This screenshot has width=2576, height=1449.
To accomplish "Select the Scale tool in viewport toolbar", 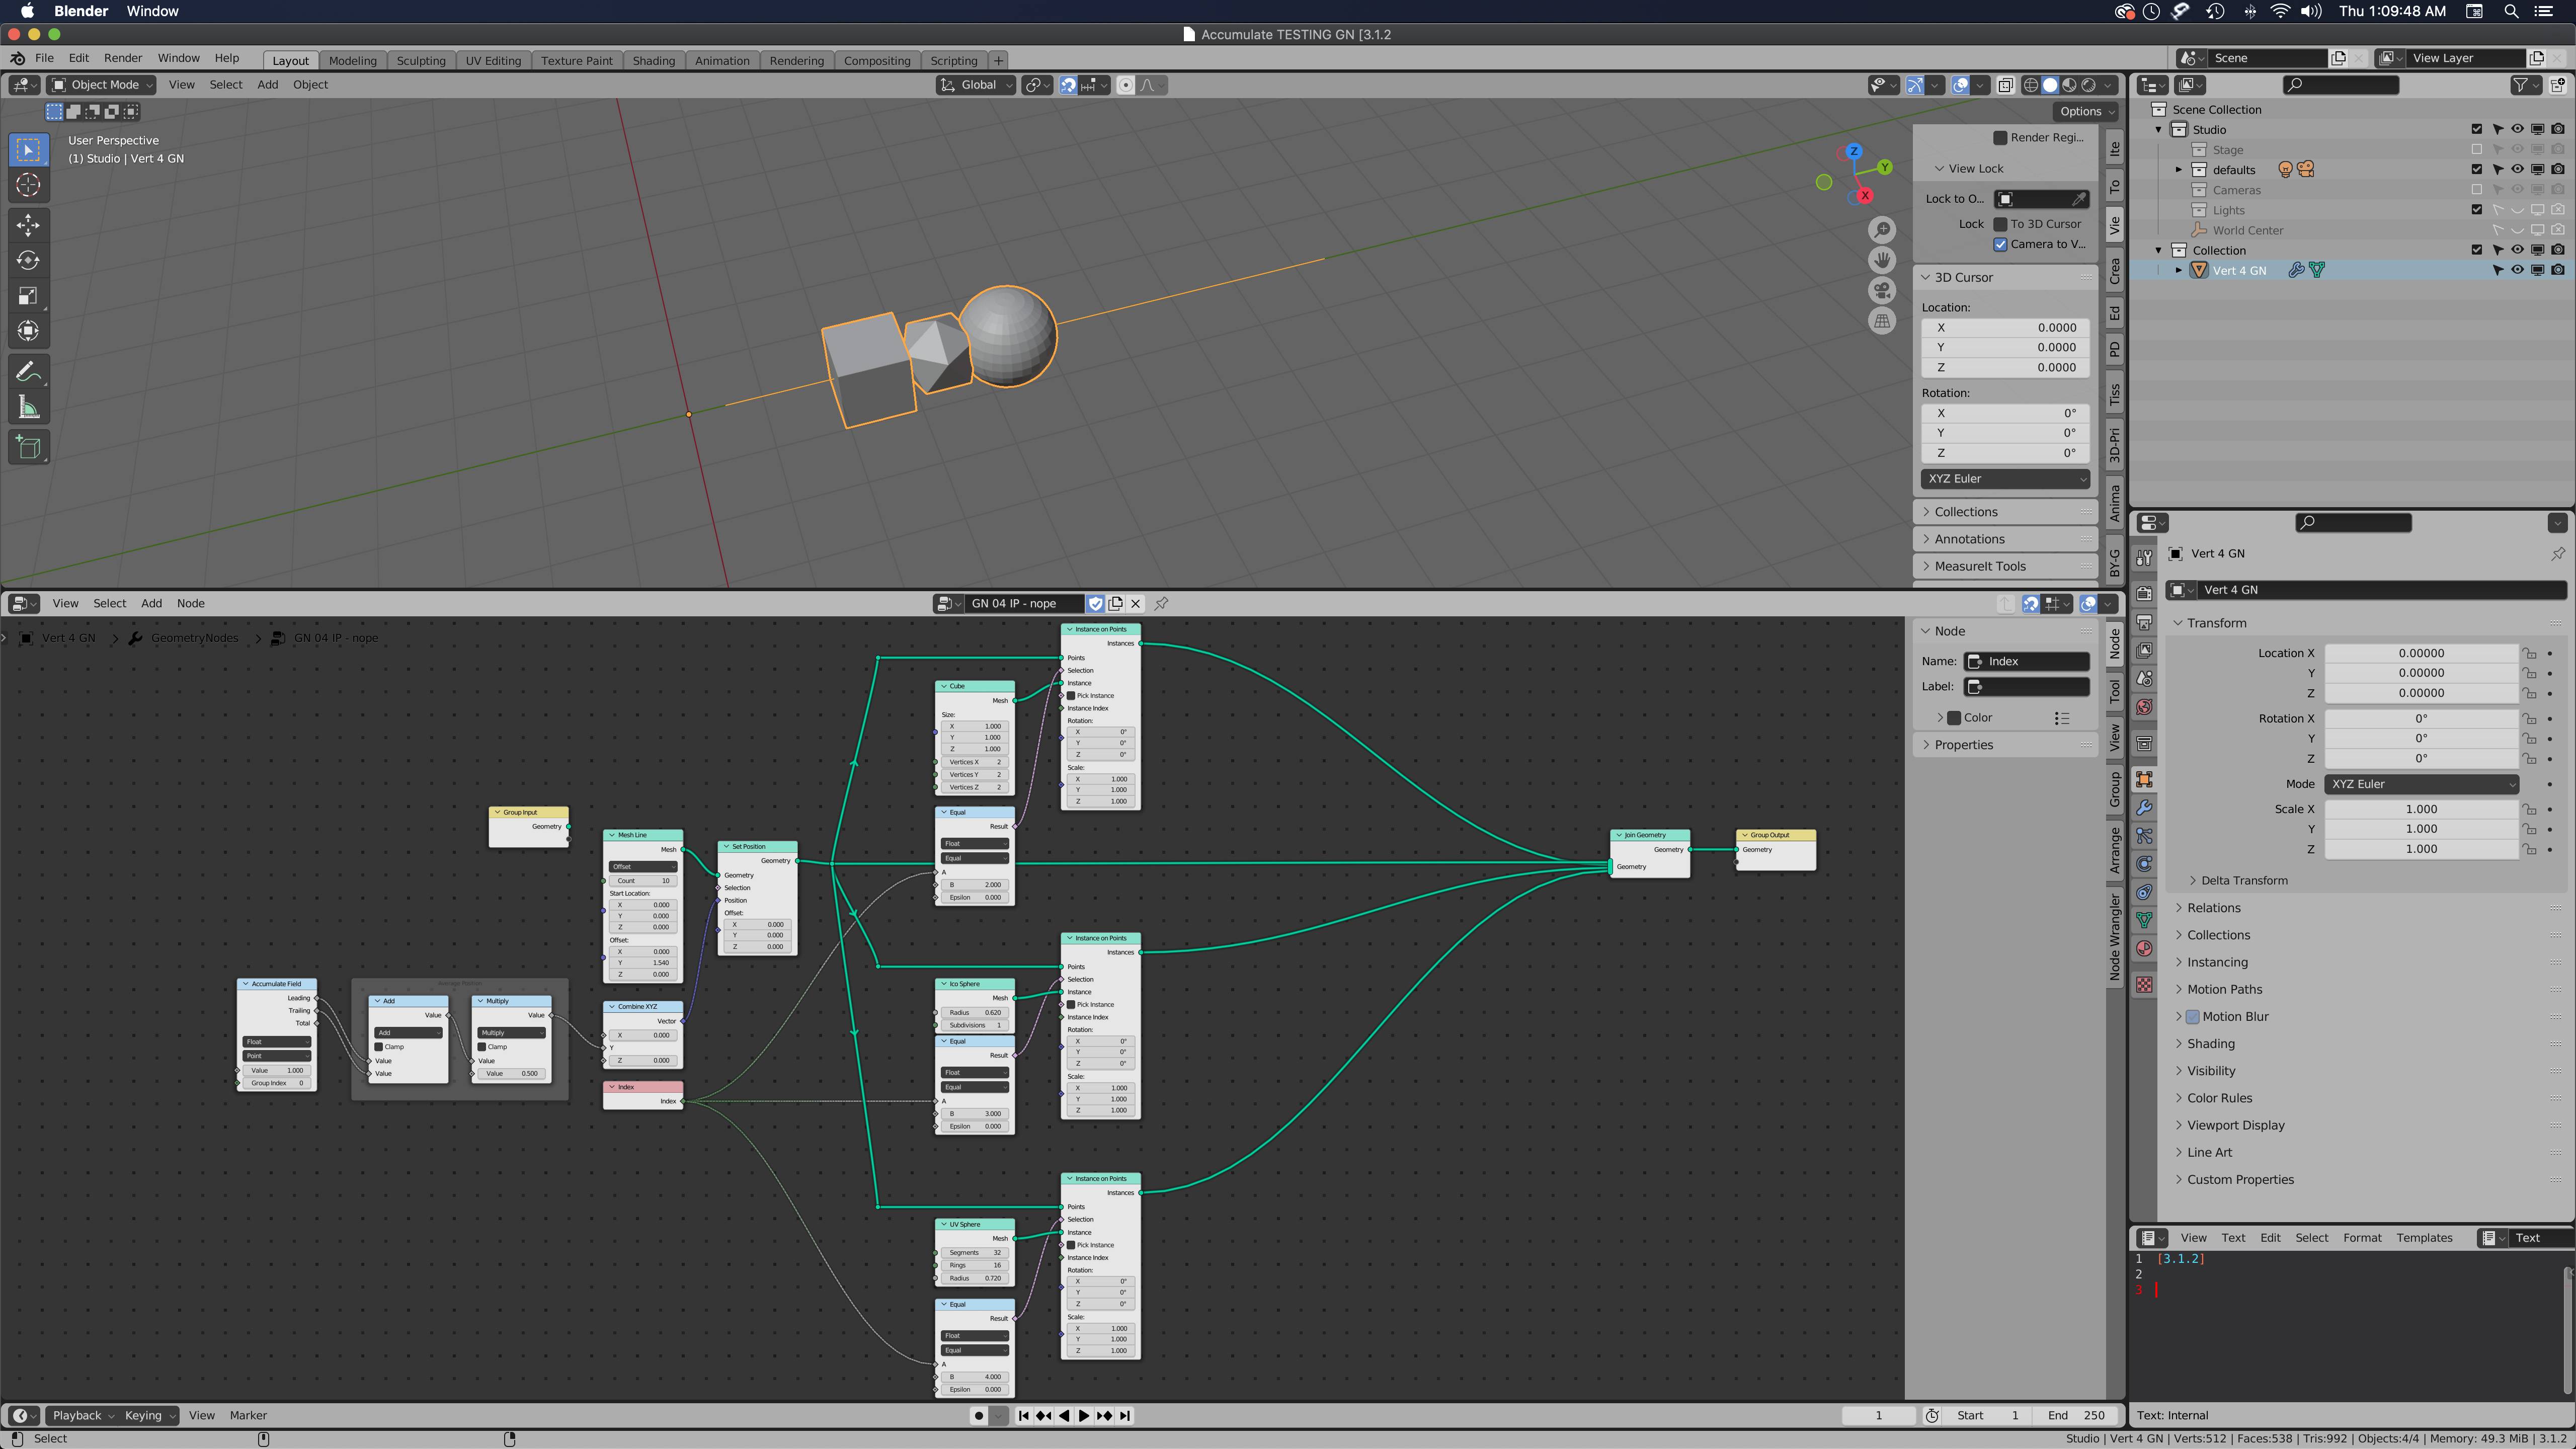I will click(28, 295).
